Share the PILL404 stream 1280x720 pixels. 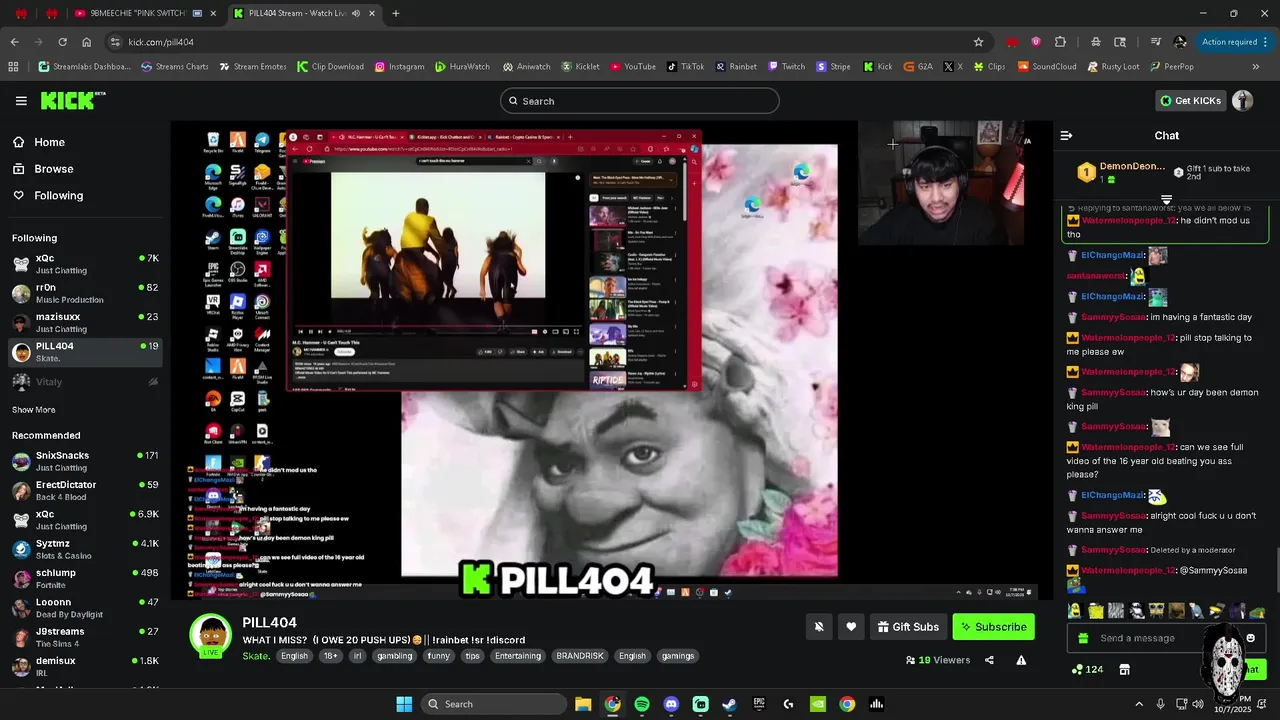(989, 660)
